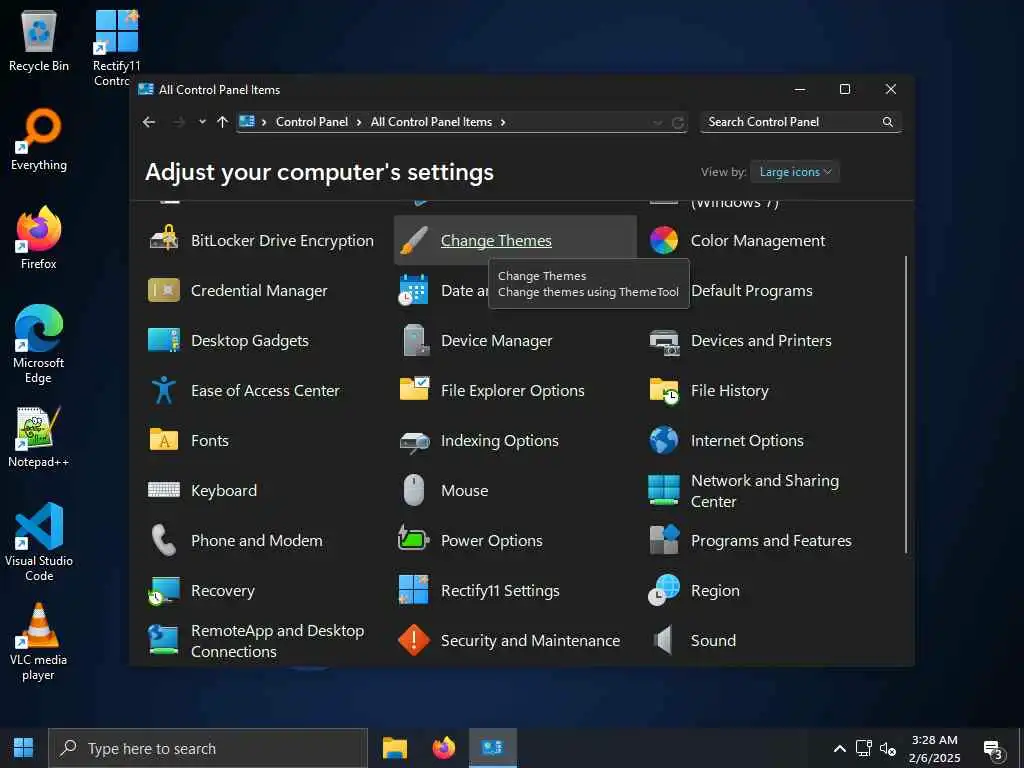
Task: Click the Power Options battery icon
Action: tap(414, 539)
